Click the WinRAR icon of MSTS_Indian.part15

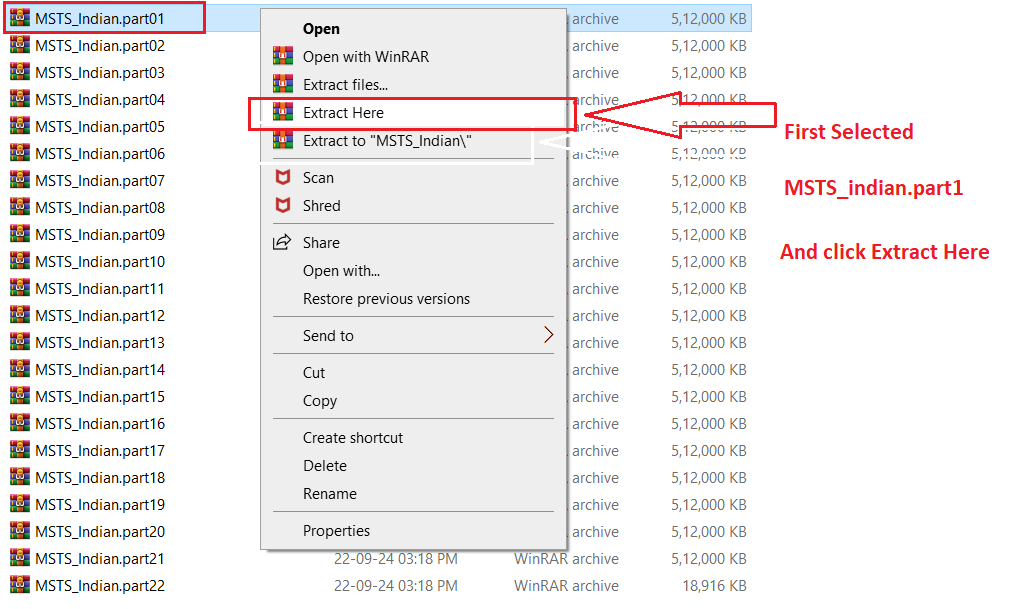tap(20, 396)
